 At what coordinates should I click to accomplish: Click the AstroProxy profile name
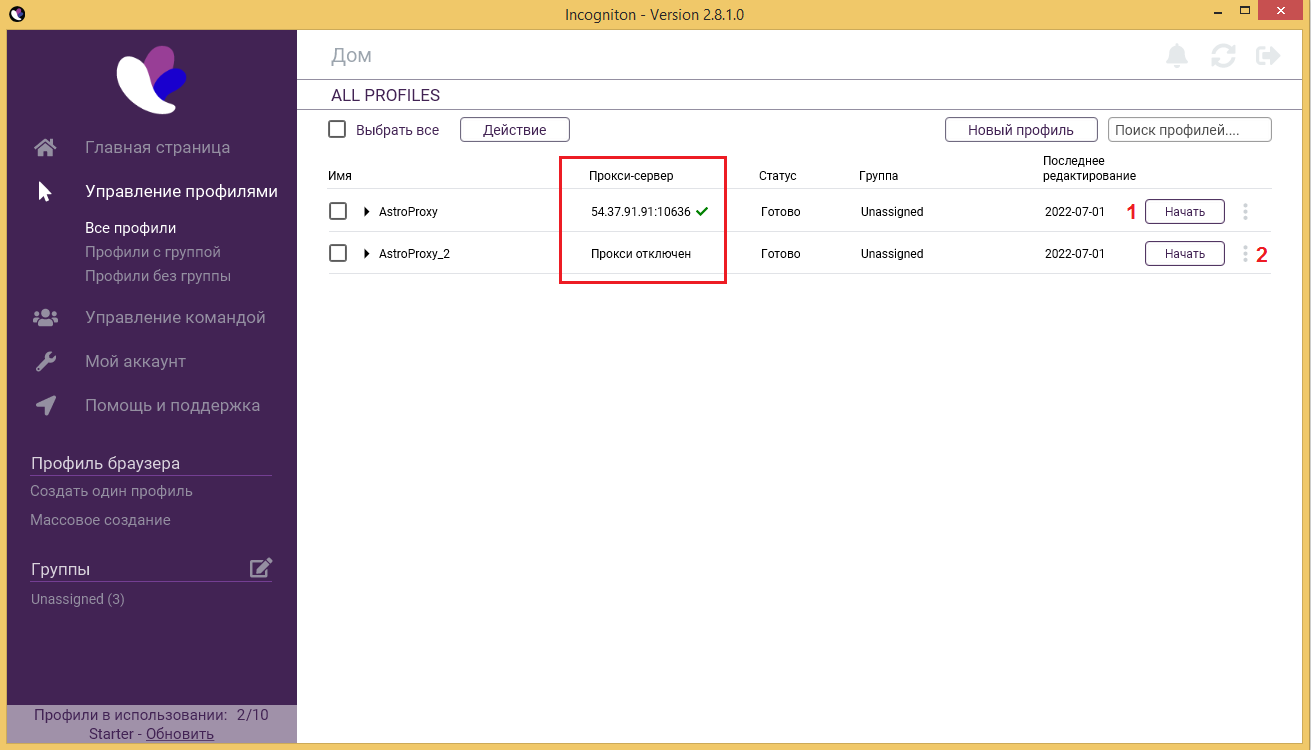[x=408, y=212]
